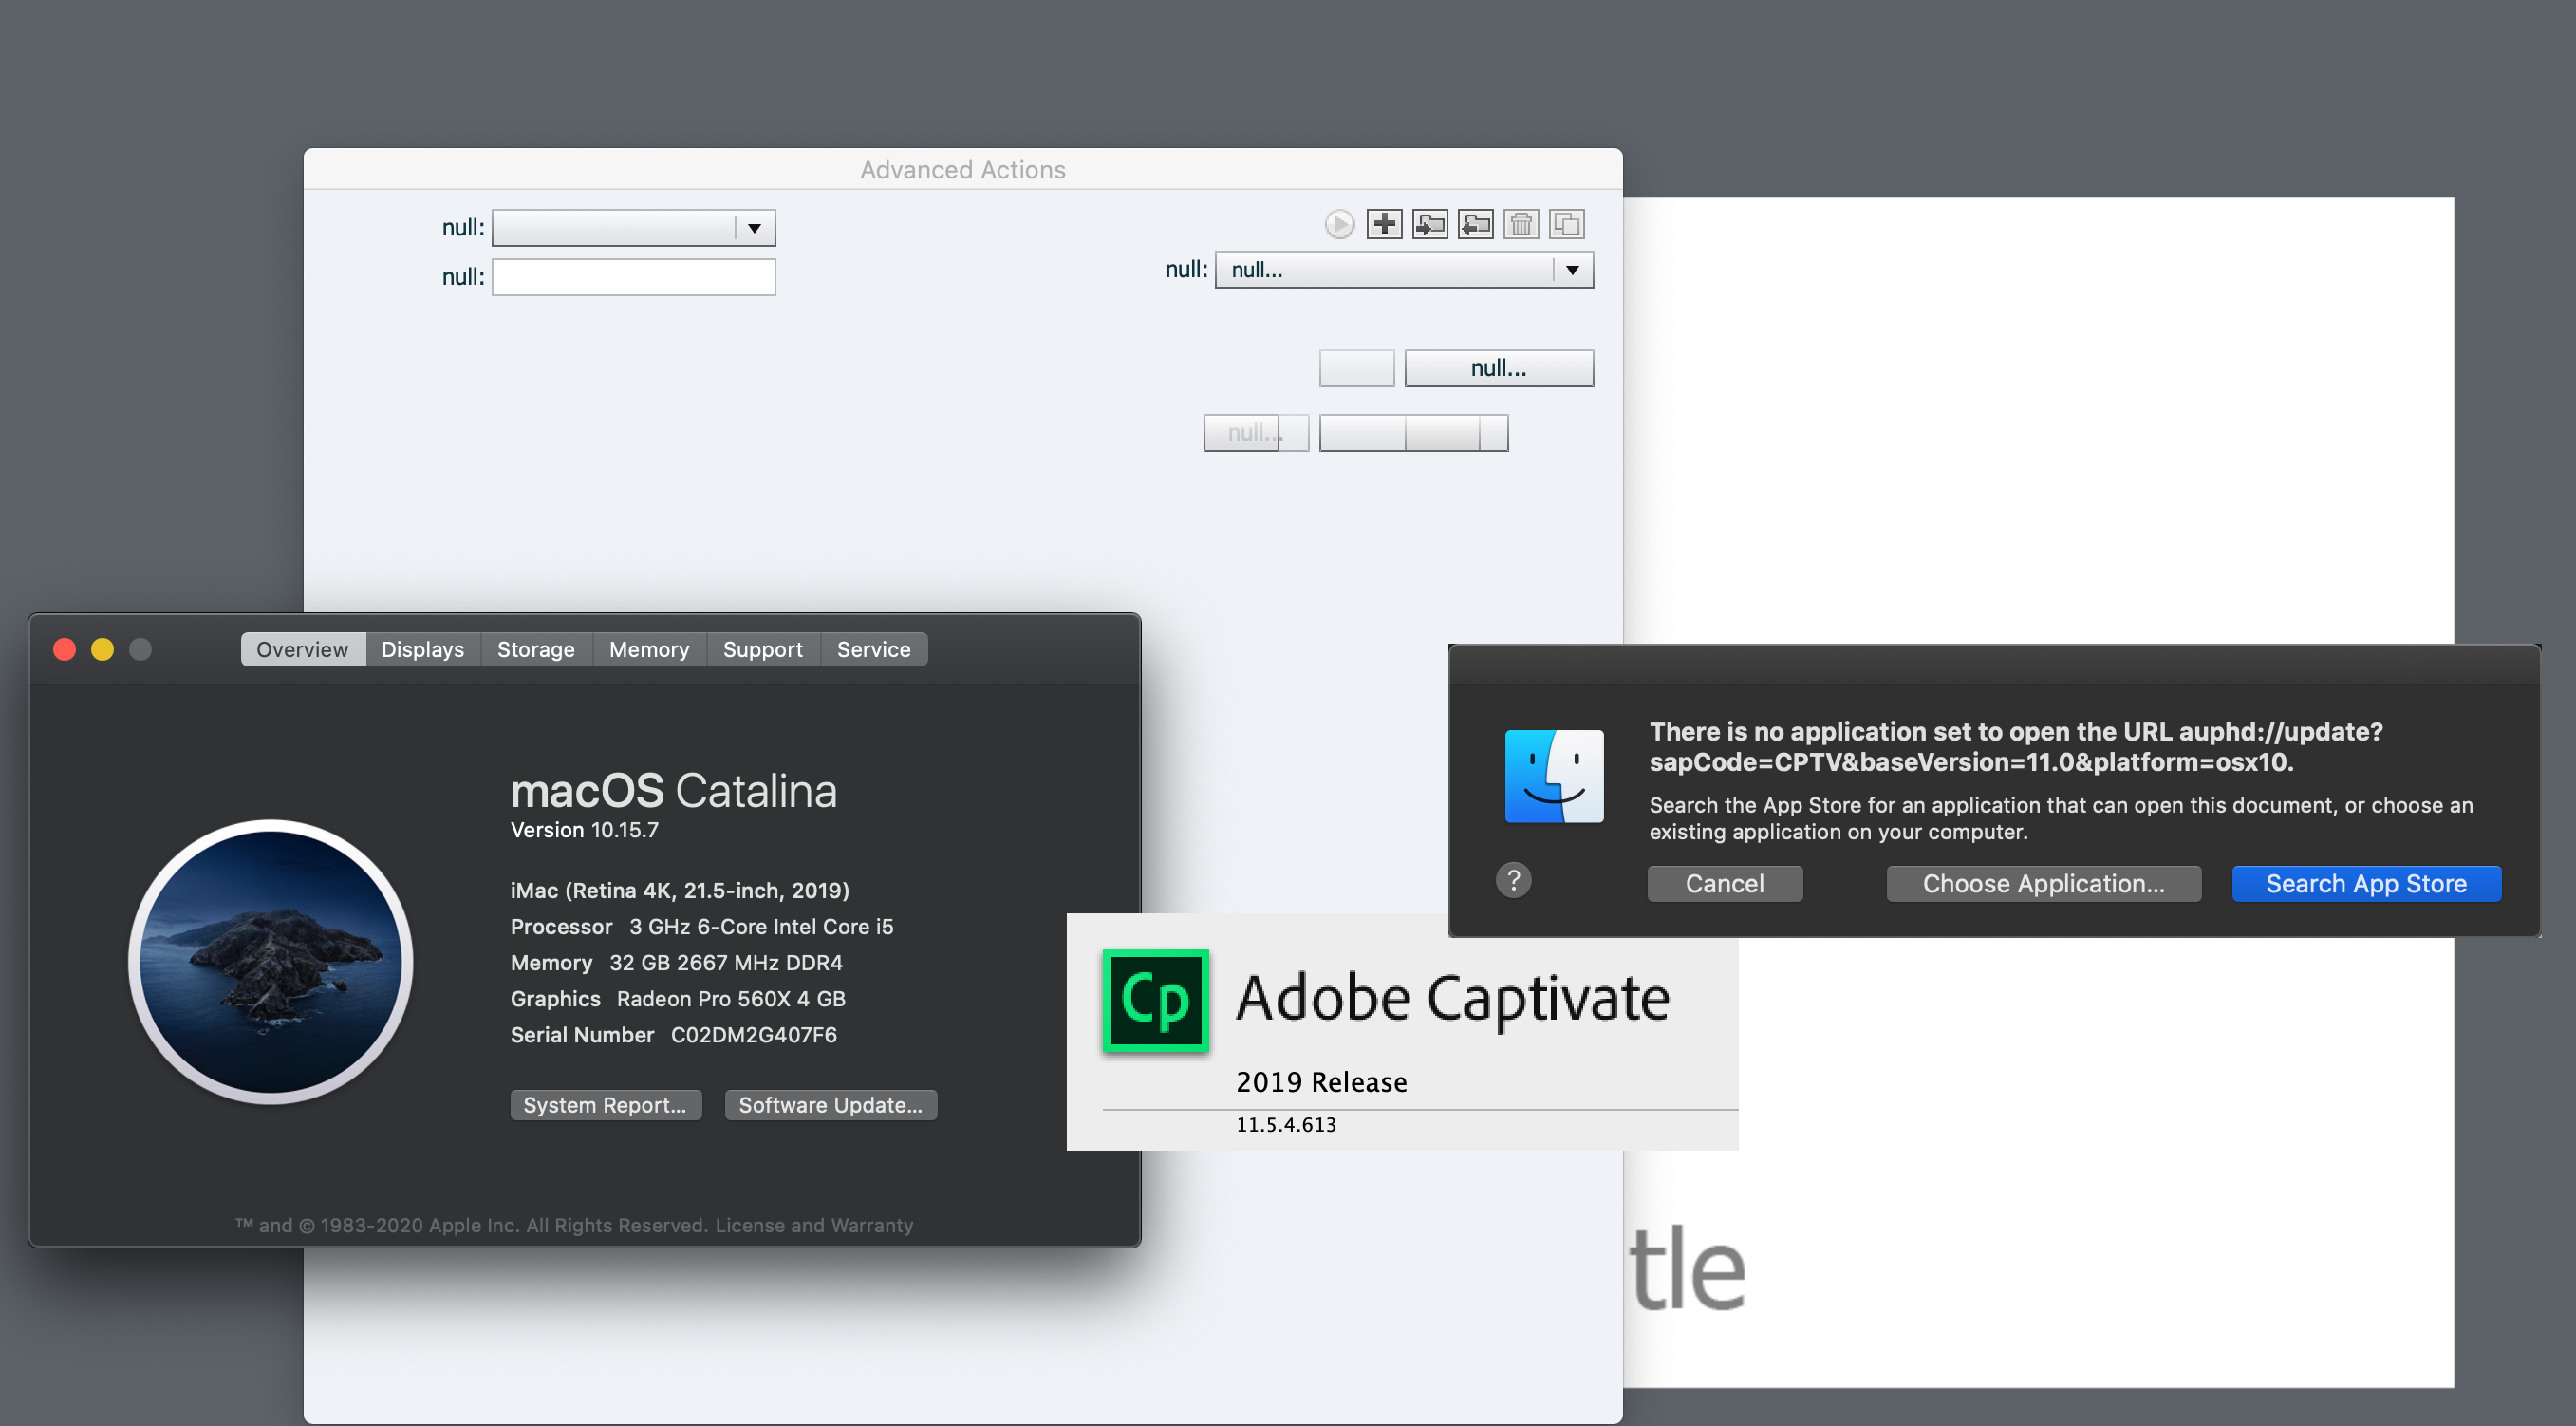
Task: Click the Adobe Captivate Cp logo
Action: tap(1155, 1000)
